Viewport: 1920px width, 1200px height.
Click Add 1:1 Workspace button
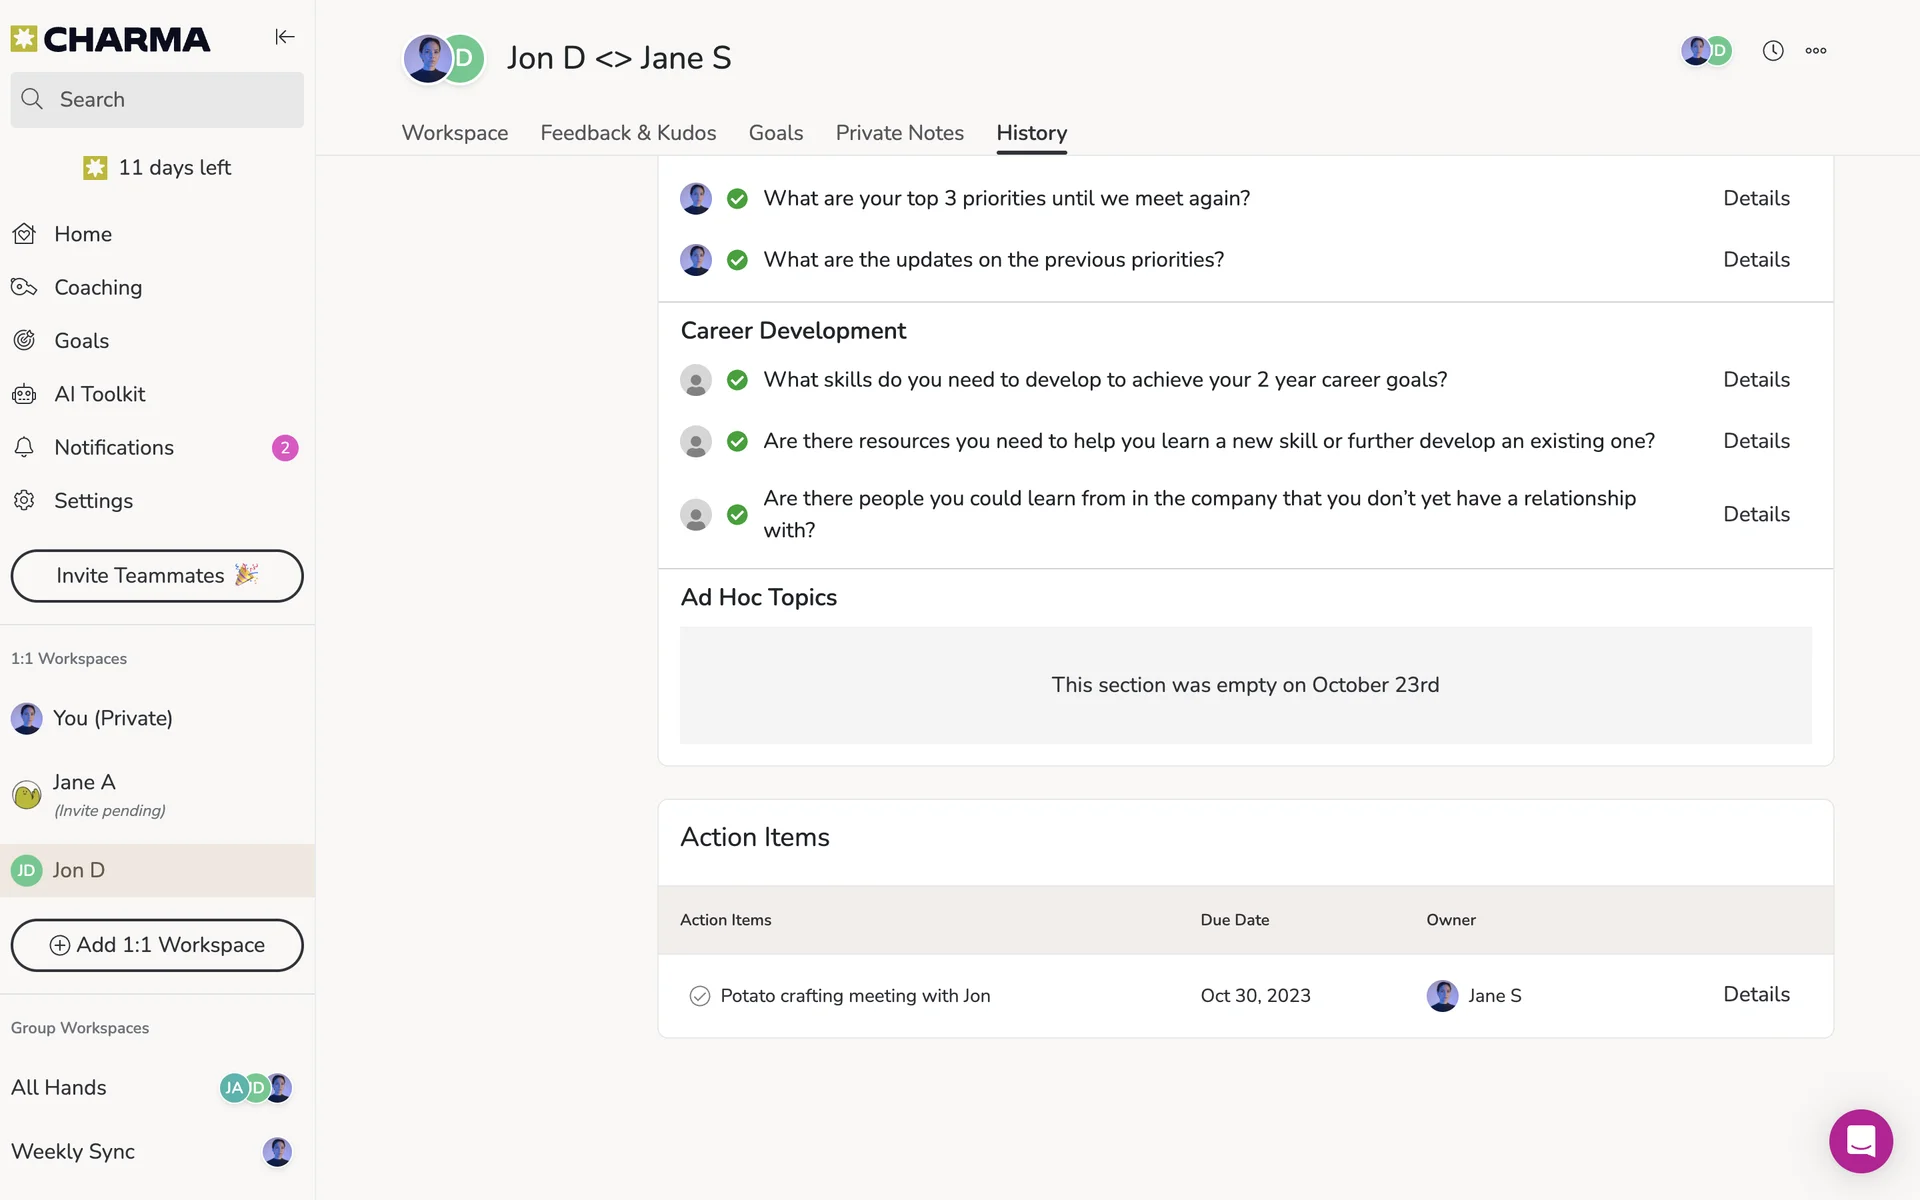(x=157, y=945)
